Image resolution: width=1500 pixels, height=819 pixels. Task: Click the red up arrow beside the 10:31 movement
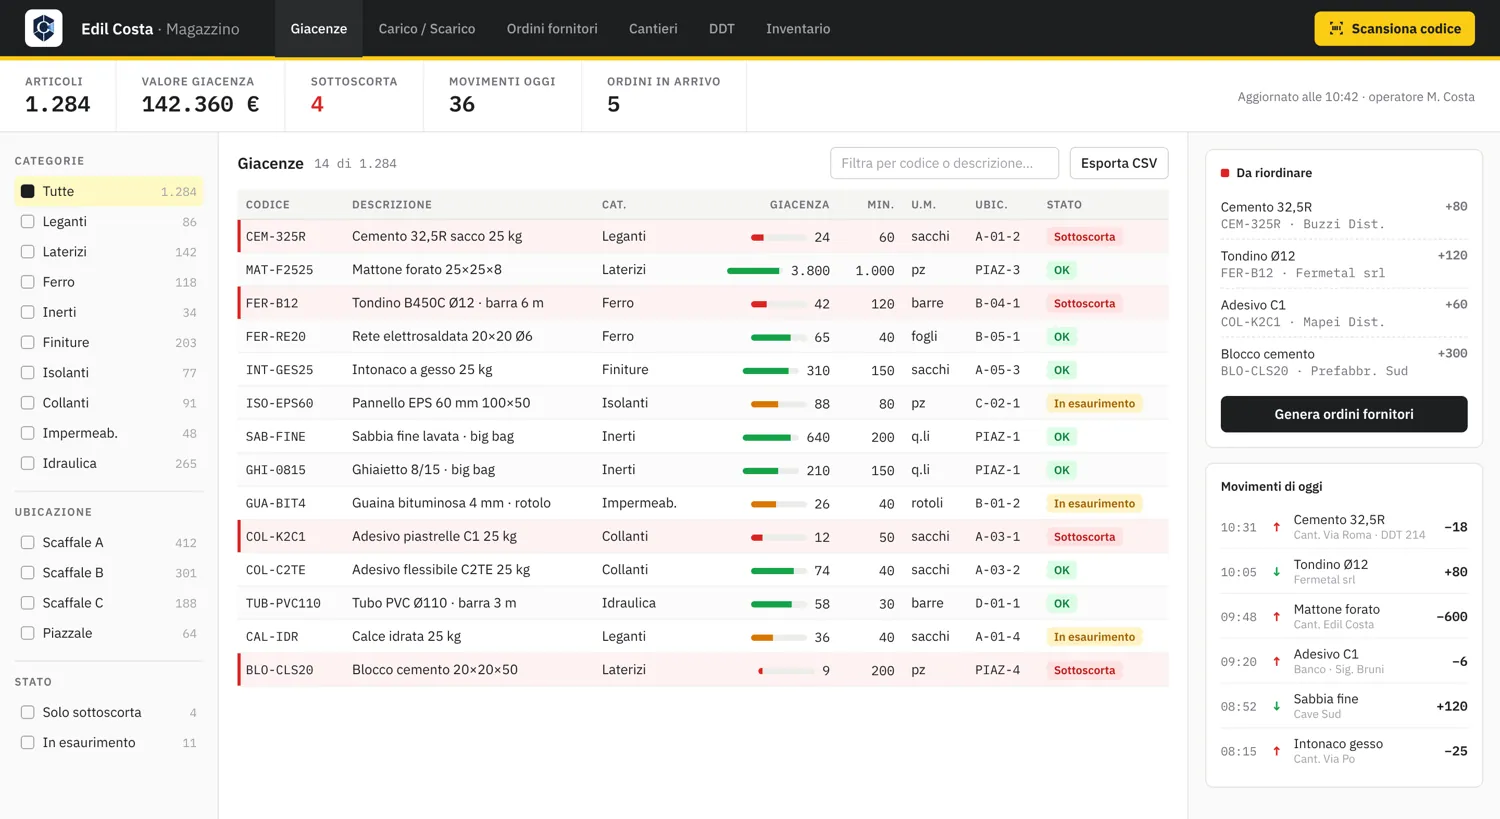tap(1276, 527)
